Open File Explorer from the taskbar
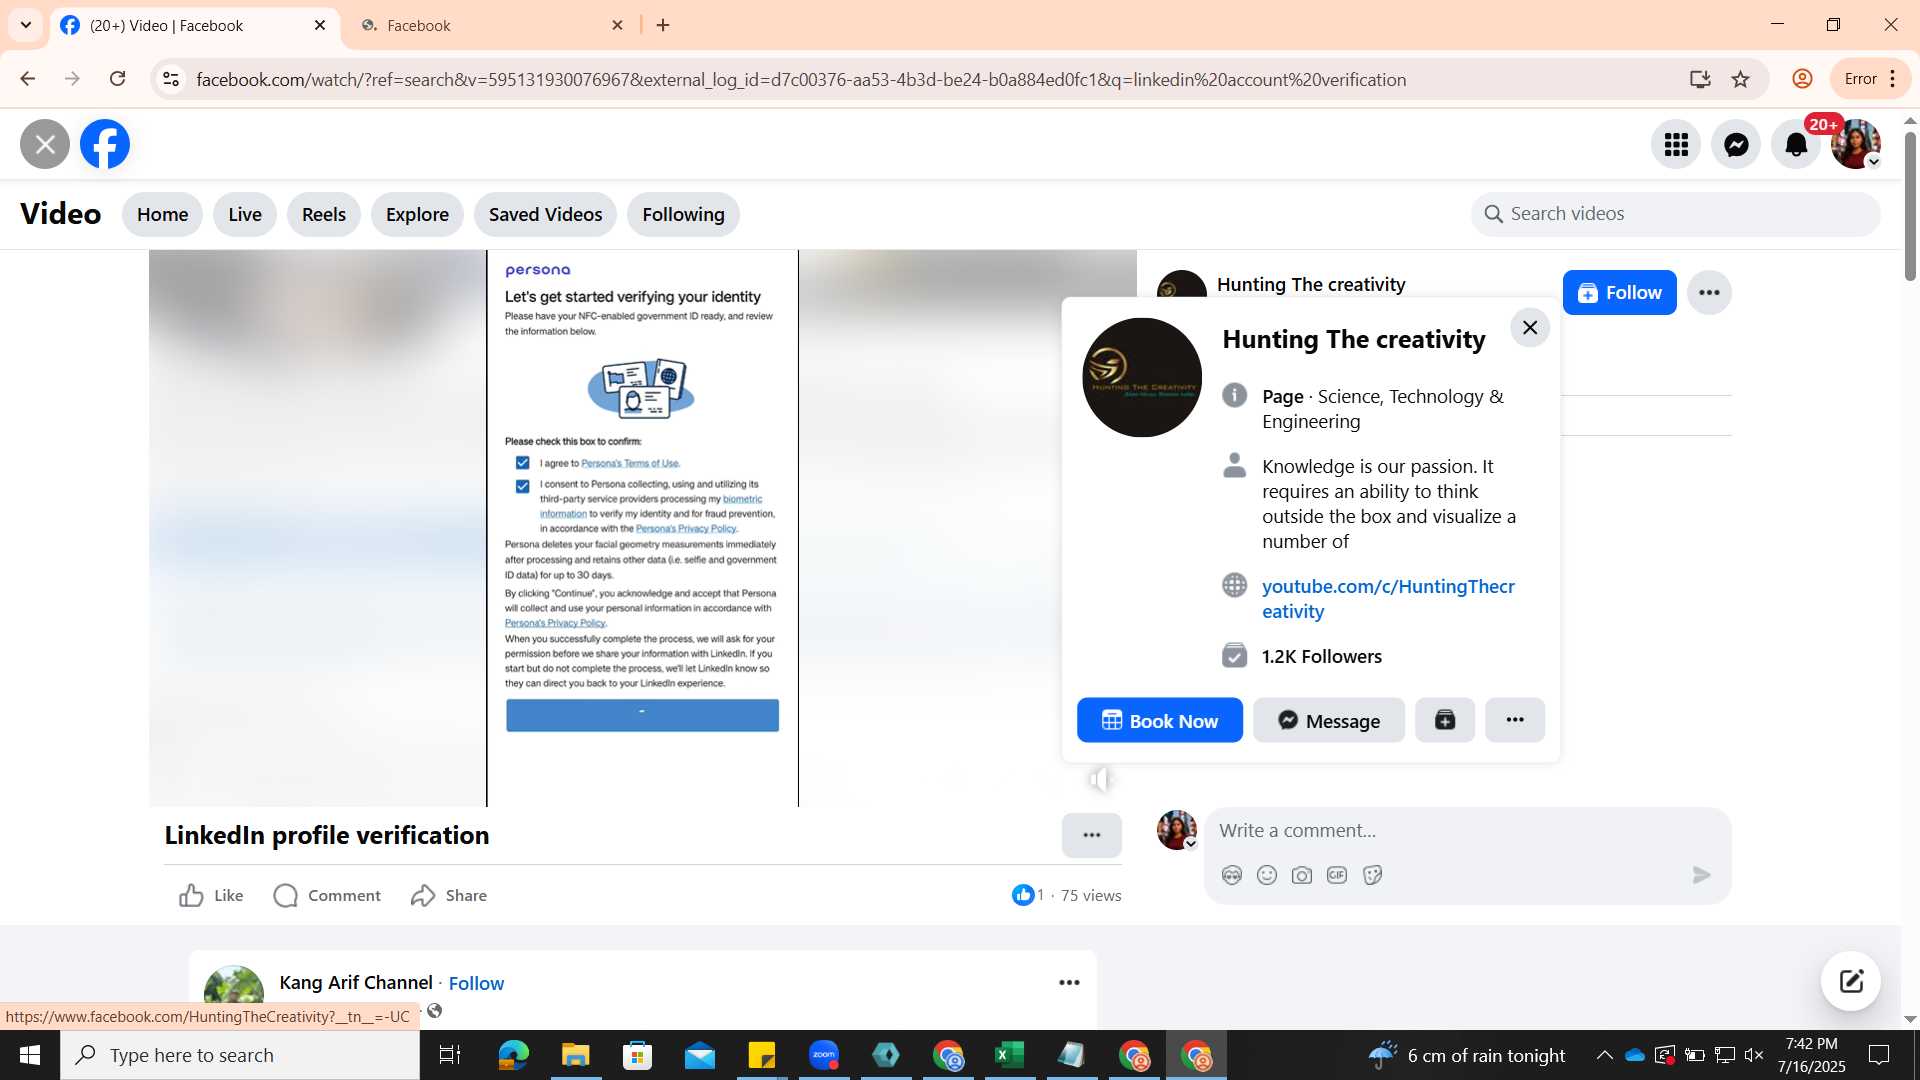1920x1080 pixels. (575, 1055)
